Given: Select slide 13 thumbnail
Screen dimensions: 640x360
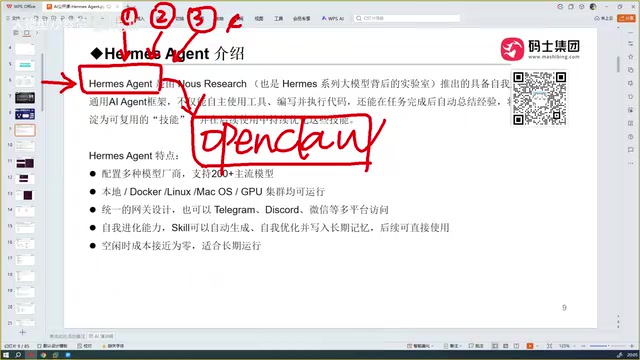Looking at the screenshot, I should (x=25, y=195).
